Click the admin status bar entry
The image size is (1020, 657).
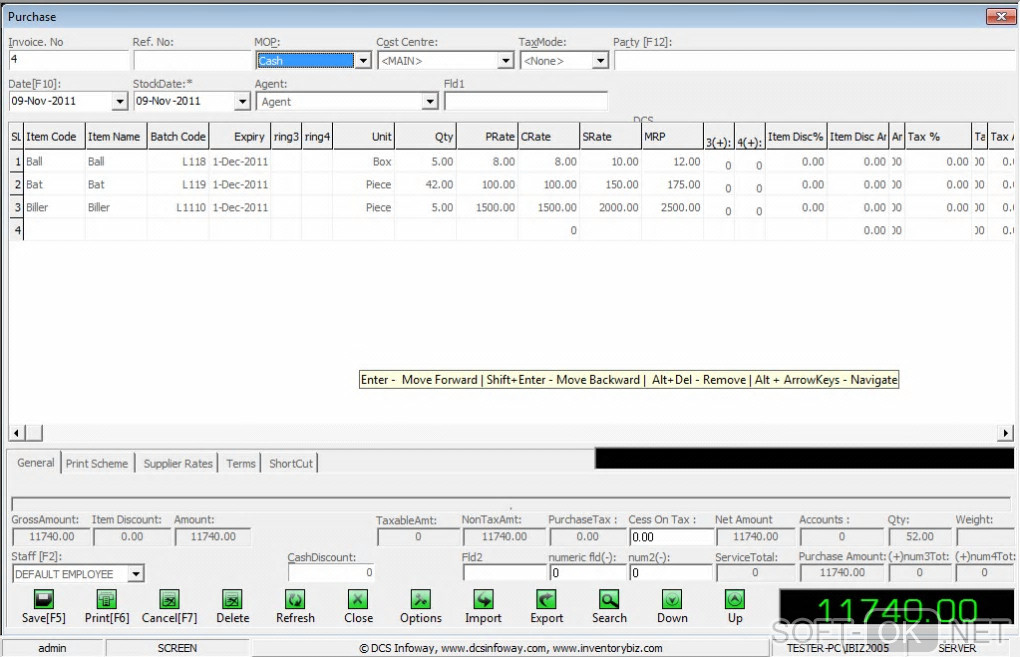pyautogui.click(x=52, y=648)
